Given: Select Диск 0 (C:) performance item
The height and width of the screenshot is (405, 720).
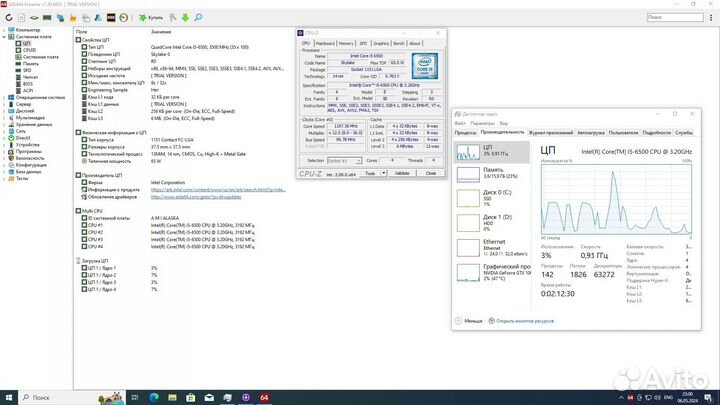Looking at the screenshot, I should 492,198.
